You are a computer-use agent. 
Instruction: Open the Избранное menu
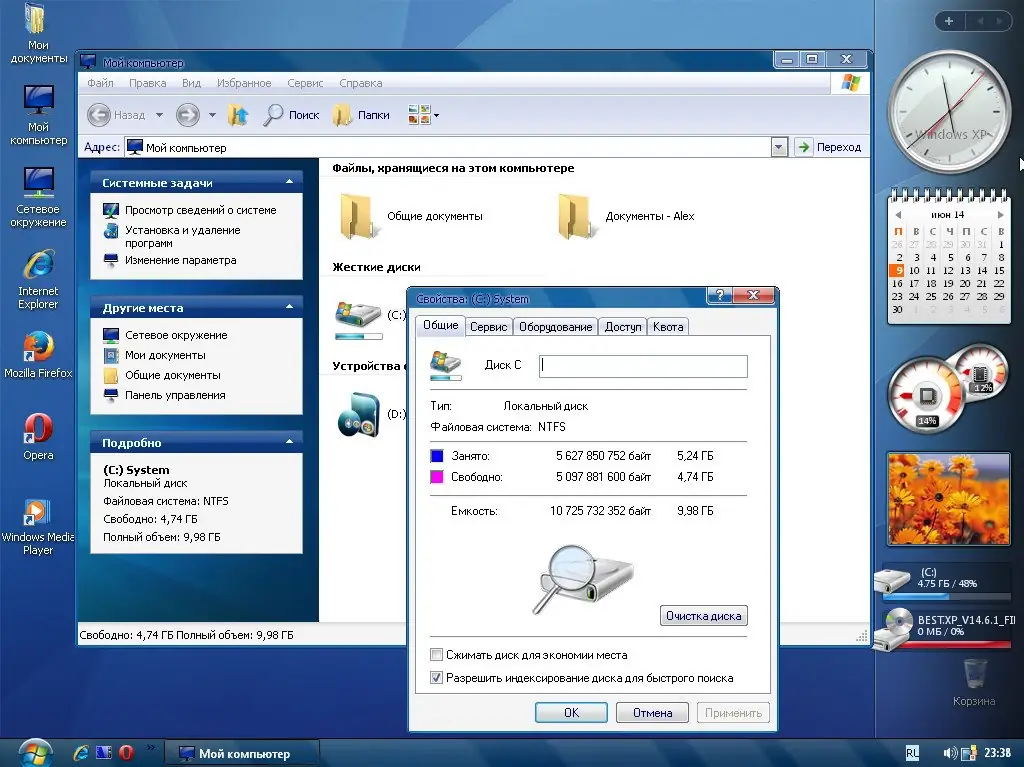pyautogui.click(x=244, y=83)
